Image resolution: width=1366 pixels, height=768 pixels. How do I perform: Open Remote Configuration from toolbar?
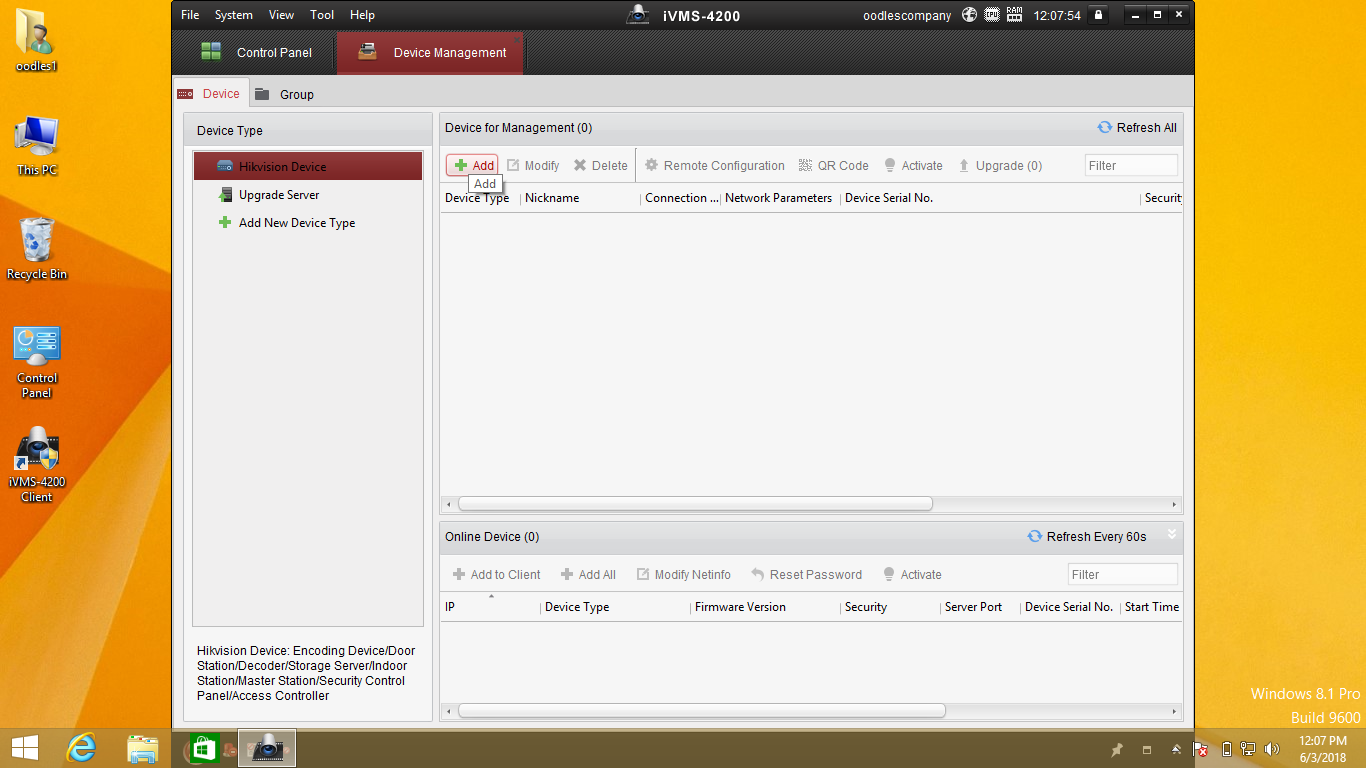coord(714,166)
